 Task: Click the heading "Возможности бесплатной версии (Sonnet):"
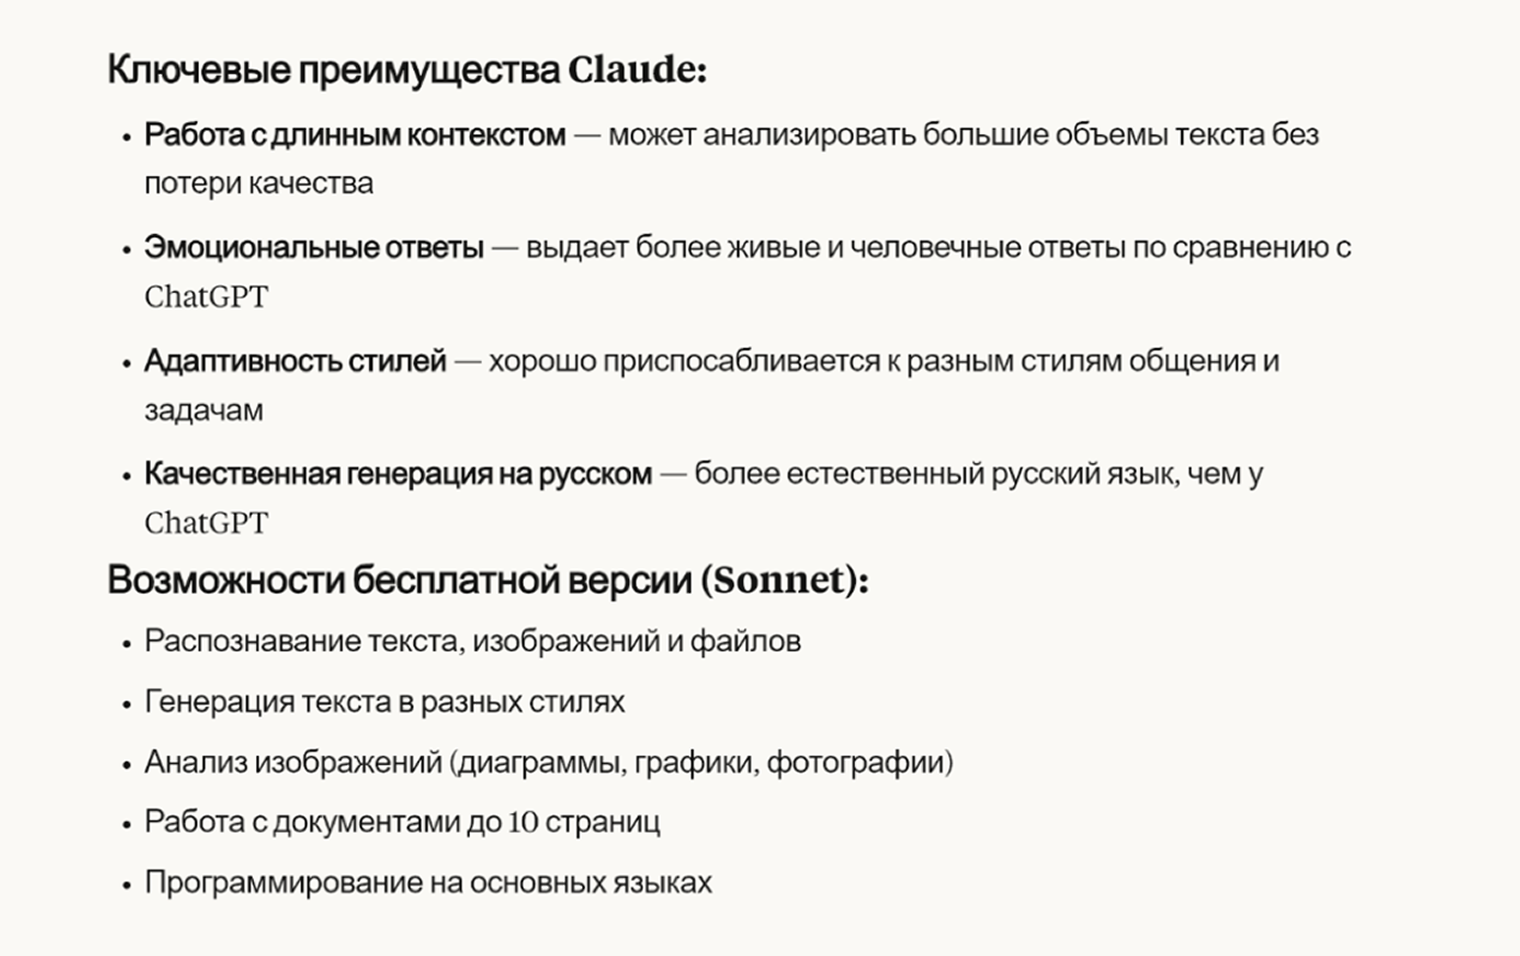(x=488, y=581)
